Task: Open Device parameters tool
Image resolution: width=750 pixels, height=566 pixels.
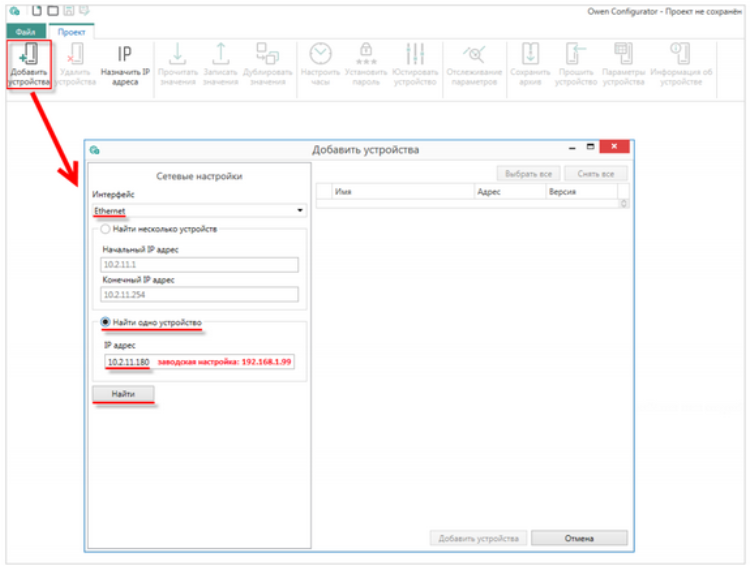Action: point(623,64)
